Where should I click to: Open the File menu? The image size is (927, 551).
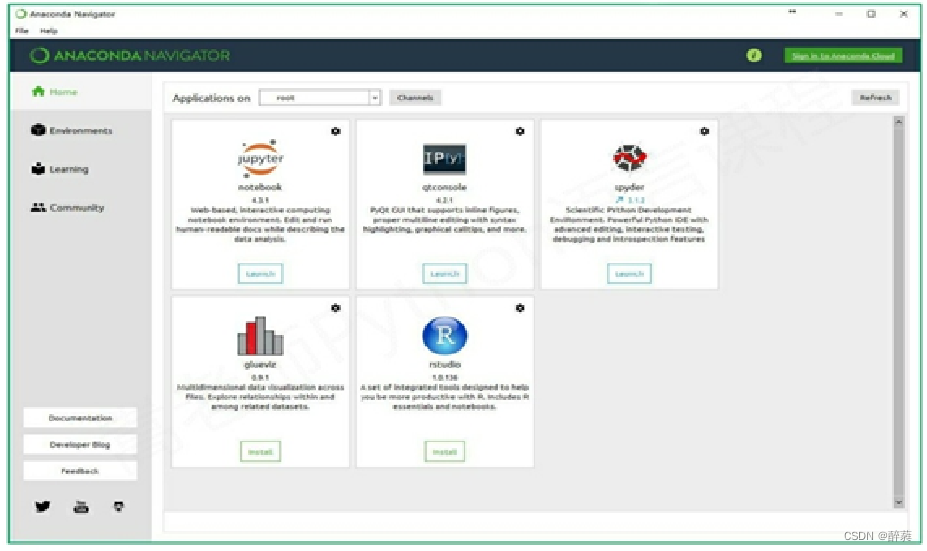tap(22, 31)
